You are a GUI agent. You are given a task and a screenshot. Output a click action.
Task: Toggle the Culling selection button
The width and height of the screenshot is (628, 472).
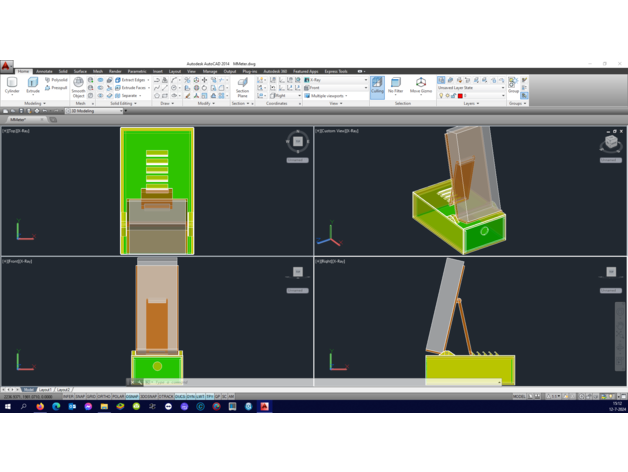coord(377,87)
